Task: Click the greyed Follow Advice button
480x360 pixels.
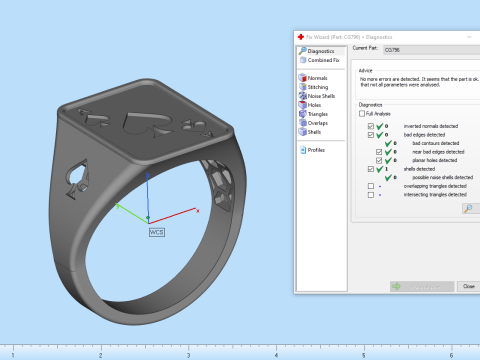Action: pyautogui.click(x=422, y=286)
